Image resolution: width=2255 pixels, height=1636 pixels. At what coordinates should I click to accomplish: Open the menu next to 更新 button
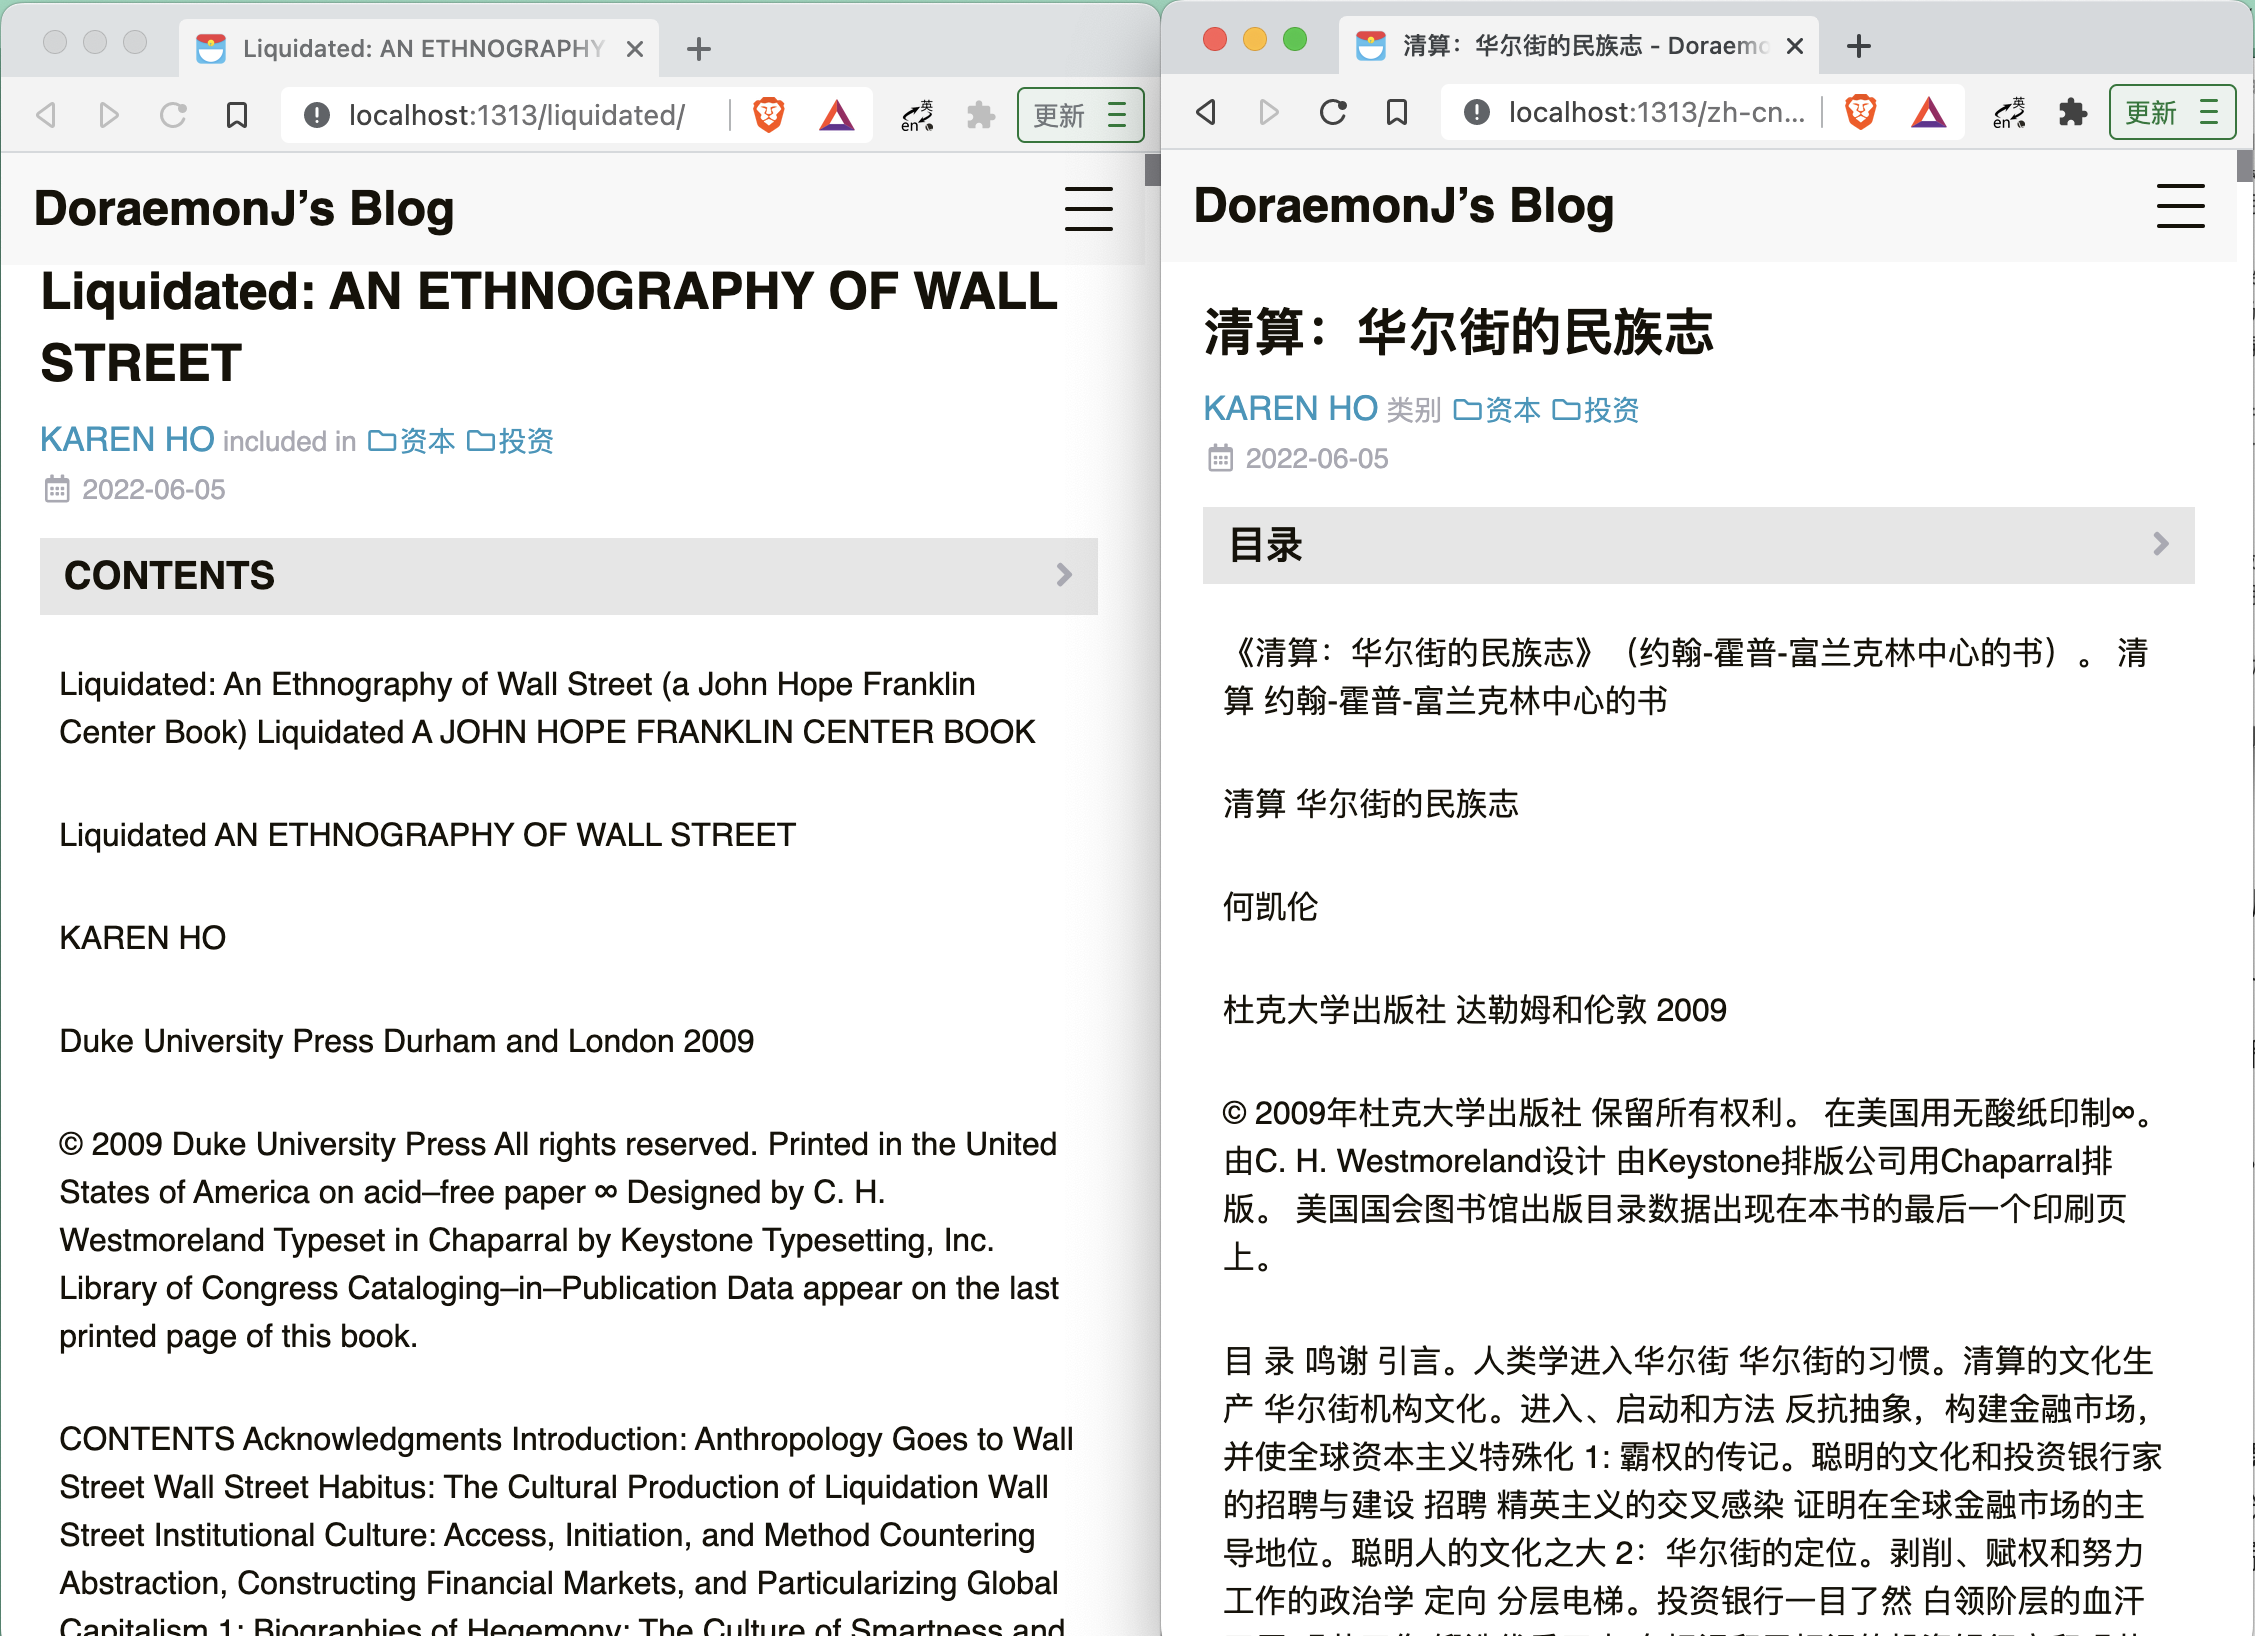tap(1119, 114)
